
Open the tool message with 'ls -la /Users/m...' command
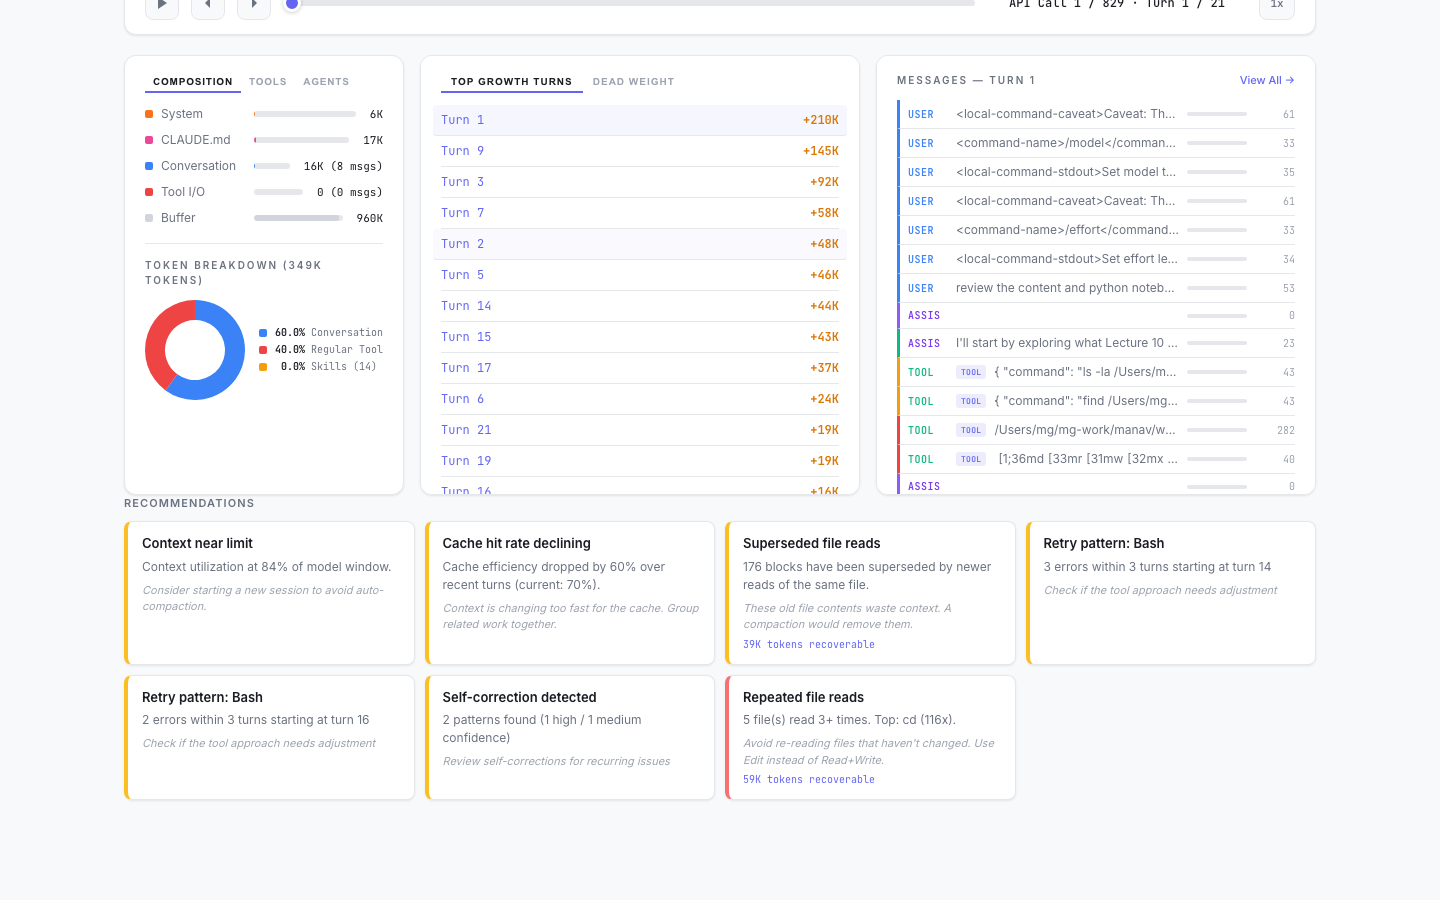(1097, 372)
